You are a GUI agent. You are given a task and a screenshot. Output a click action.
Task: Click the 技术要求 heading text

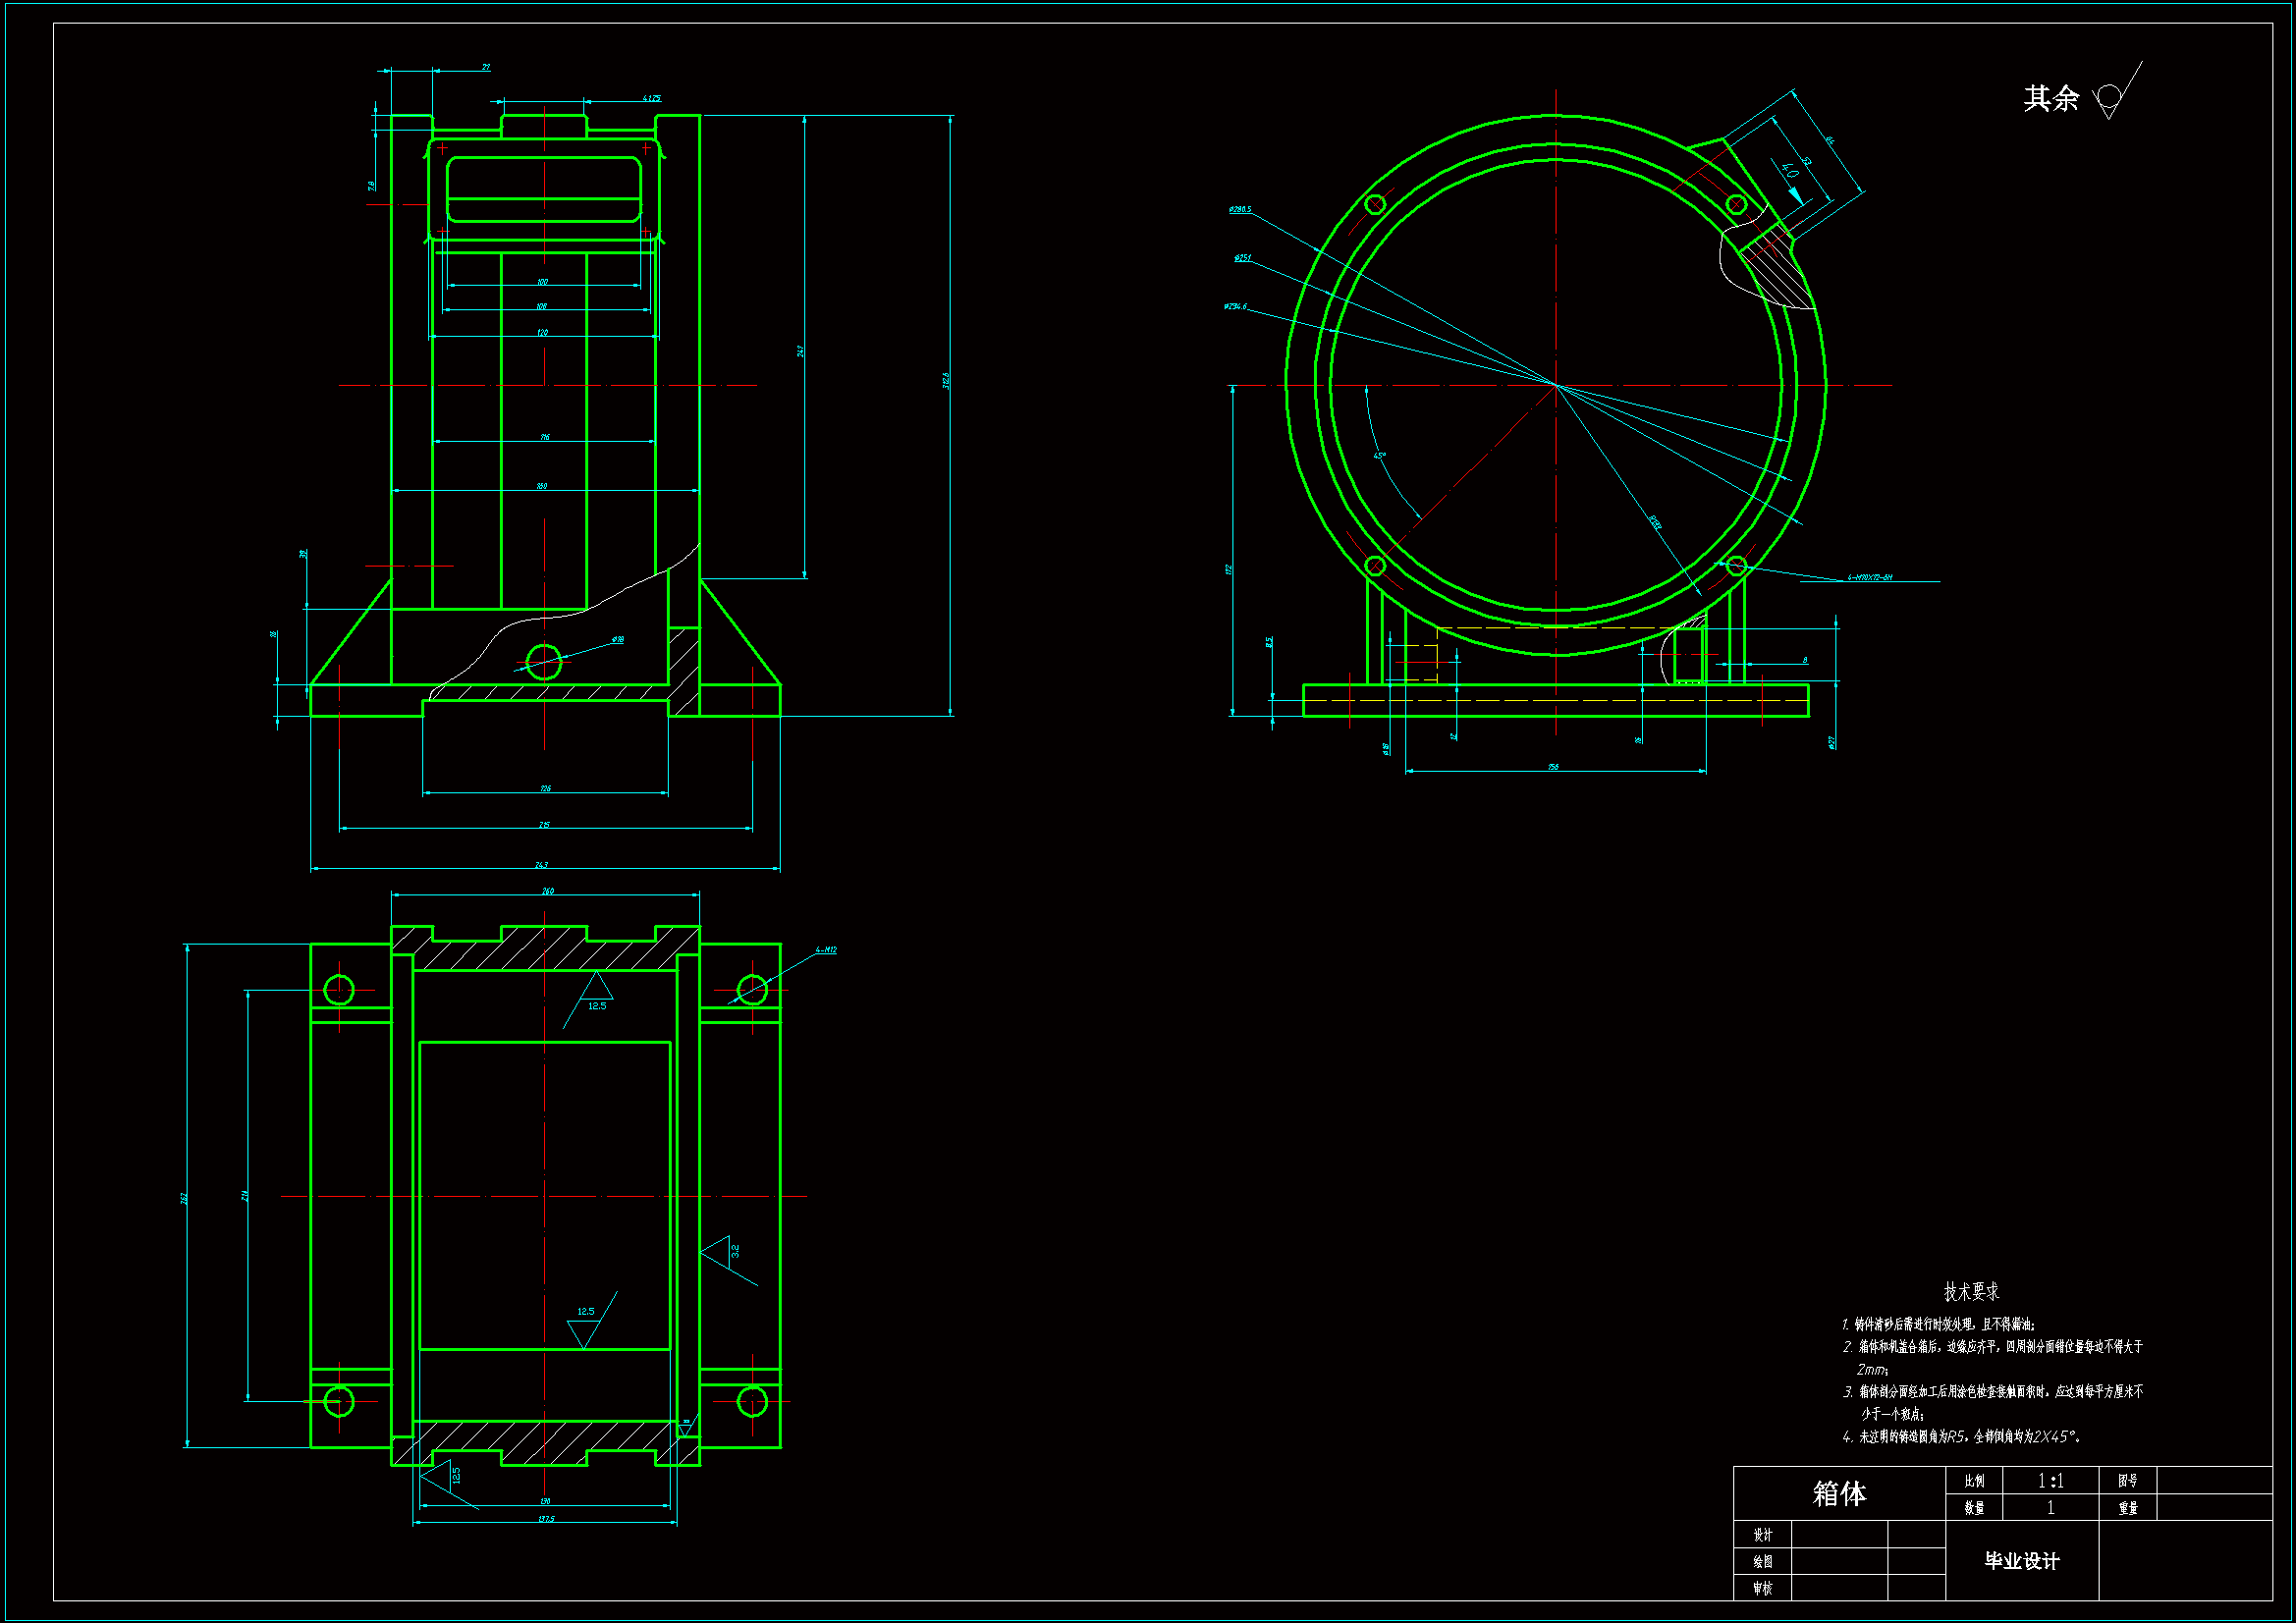pyautogui.click(x=1971, y=1291)
